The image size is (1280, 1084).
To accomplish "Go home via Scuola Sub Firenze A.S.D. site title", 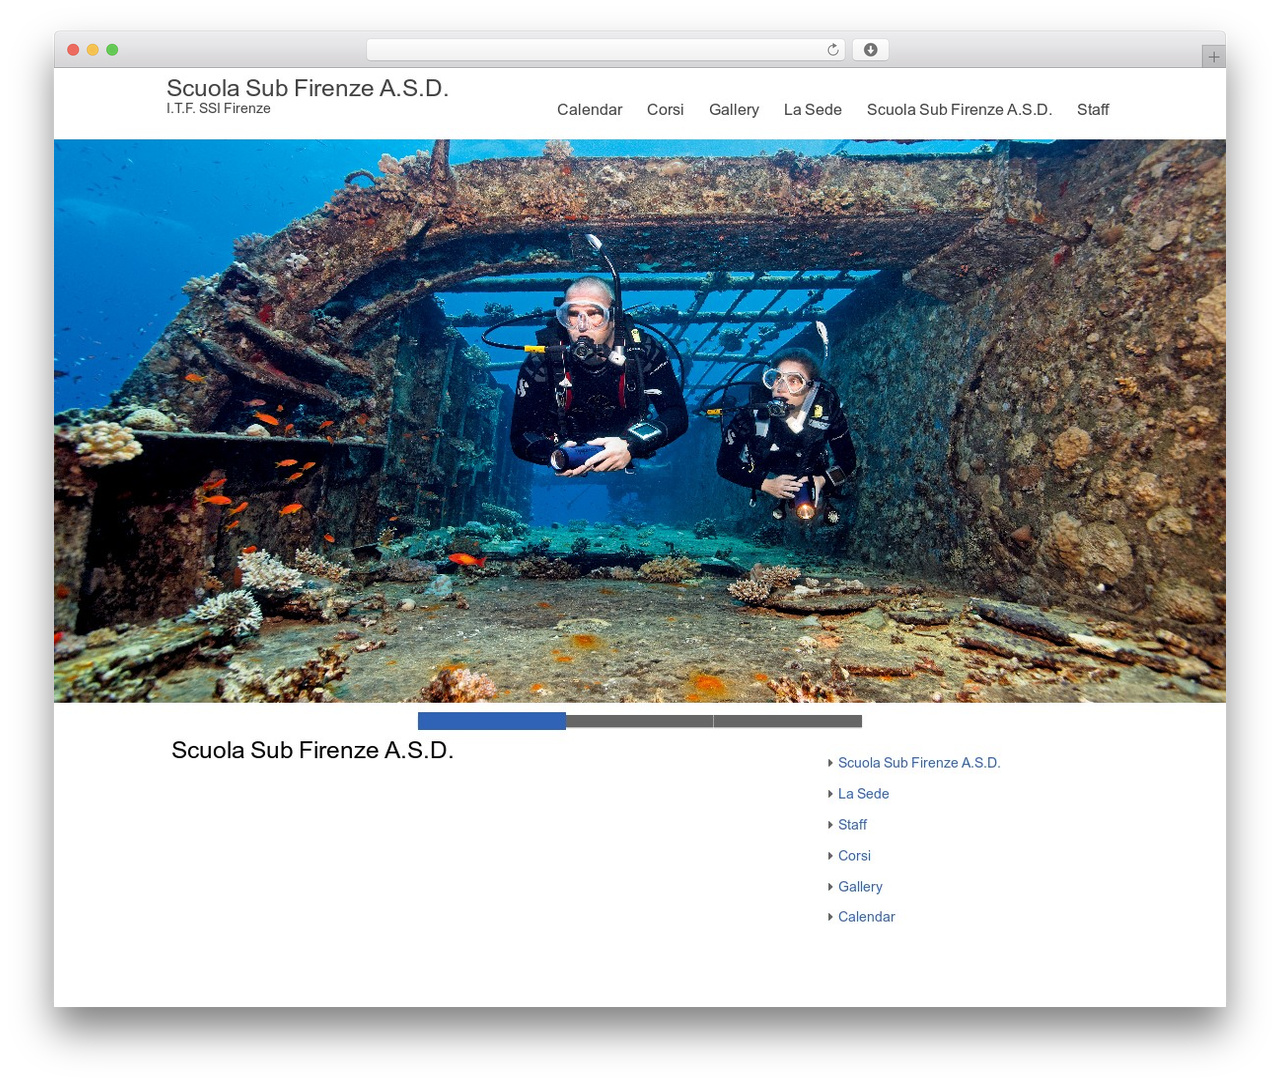I will pos(307,88).
